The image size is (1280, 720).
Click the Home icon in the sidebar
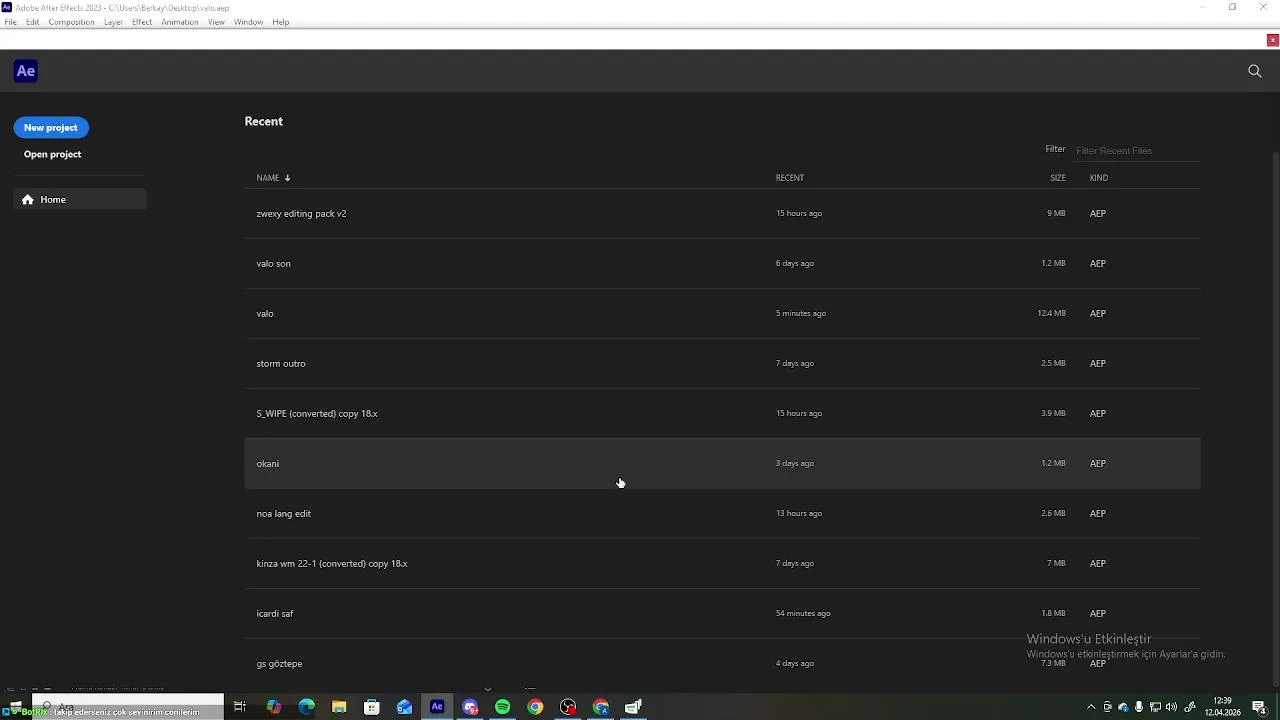pyautogui.click(x=28, y=200)
